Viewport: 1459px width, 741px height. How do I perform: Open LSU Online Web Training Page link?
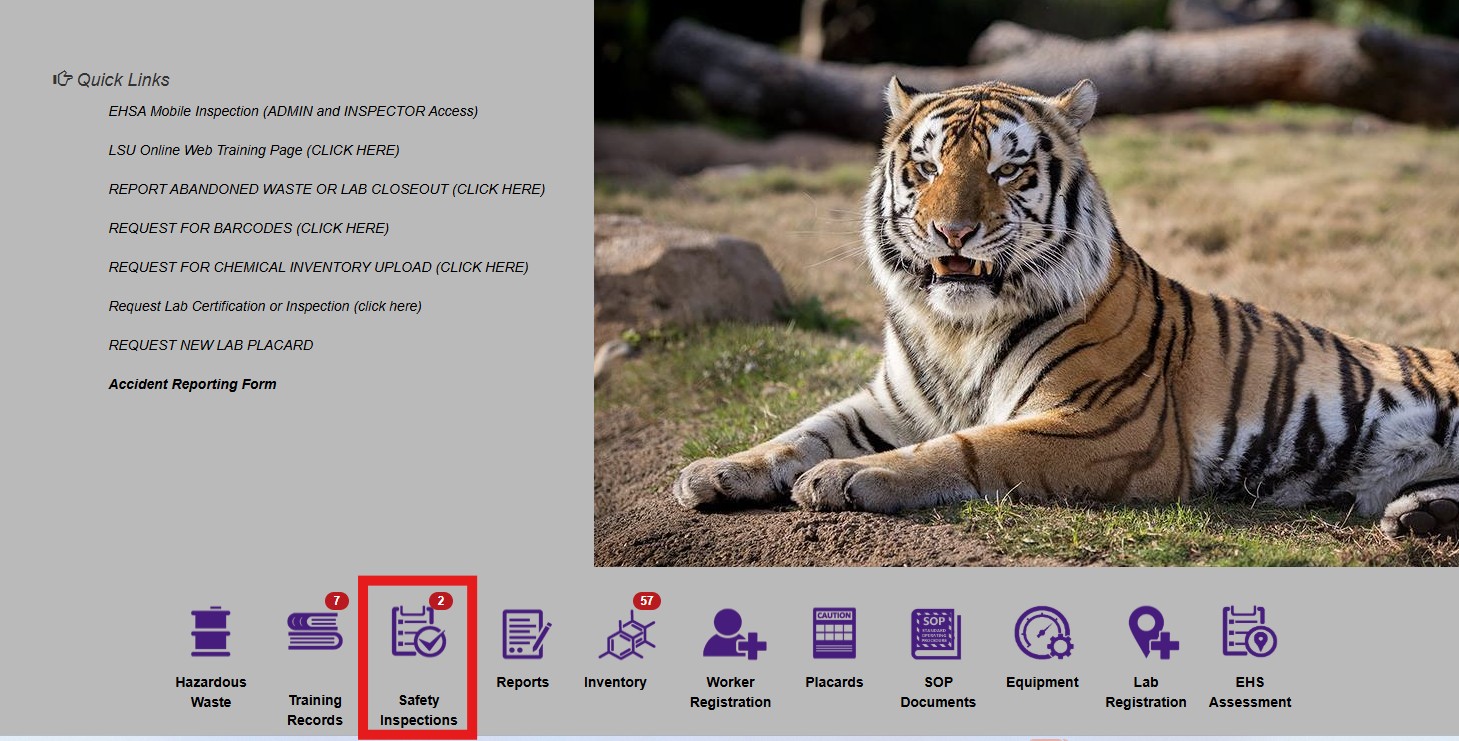tap(254, 150)
